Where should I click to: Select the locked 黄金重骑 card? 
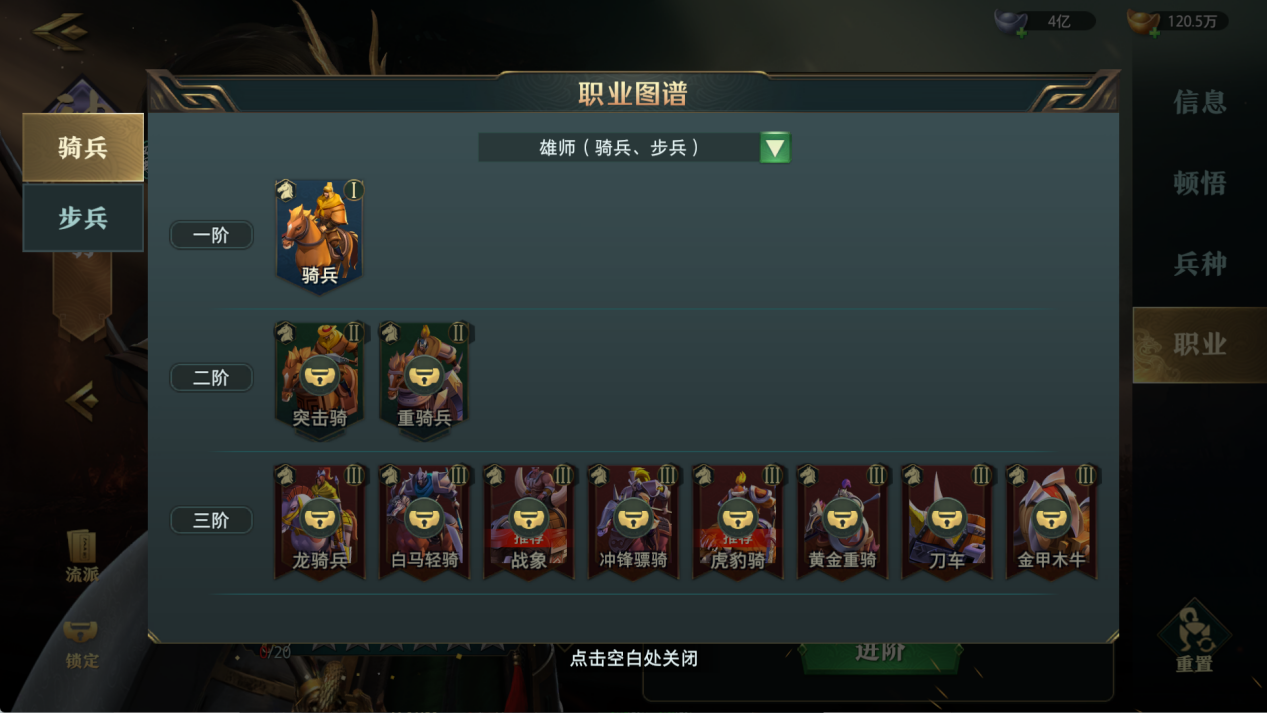click(x=842, y=521)
